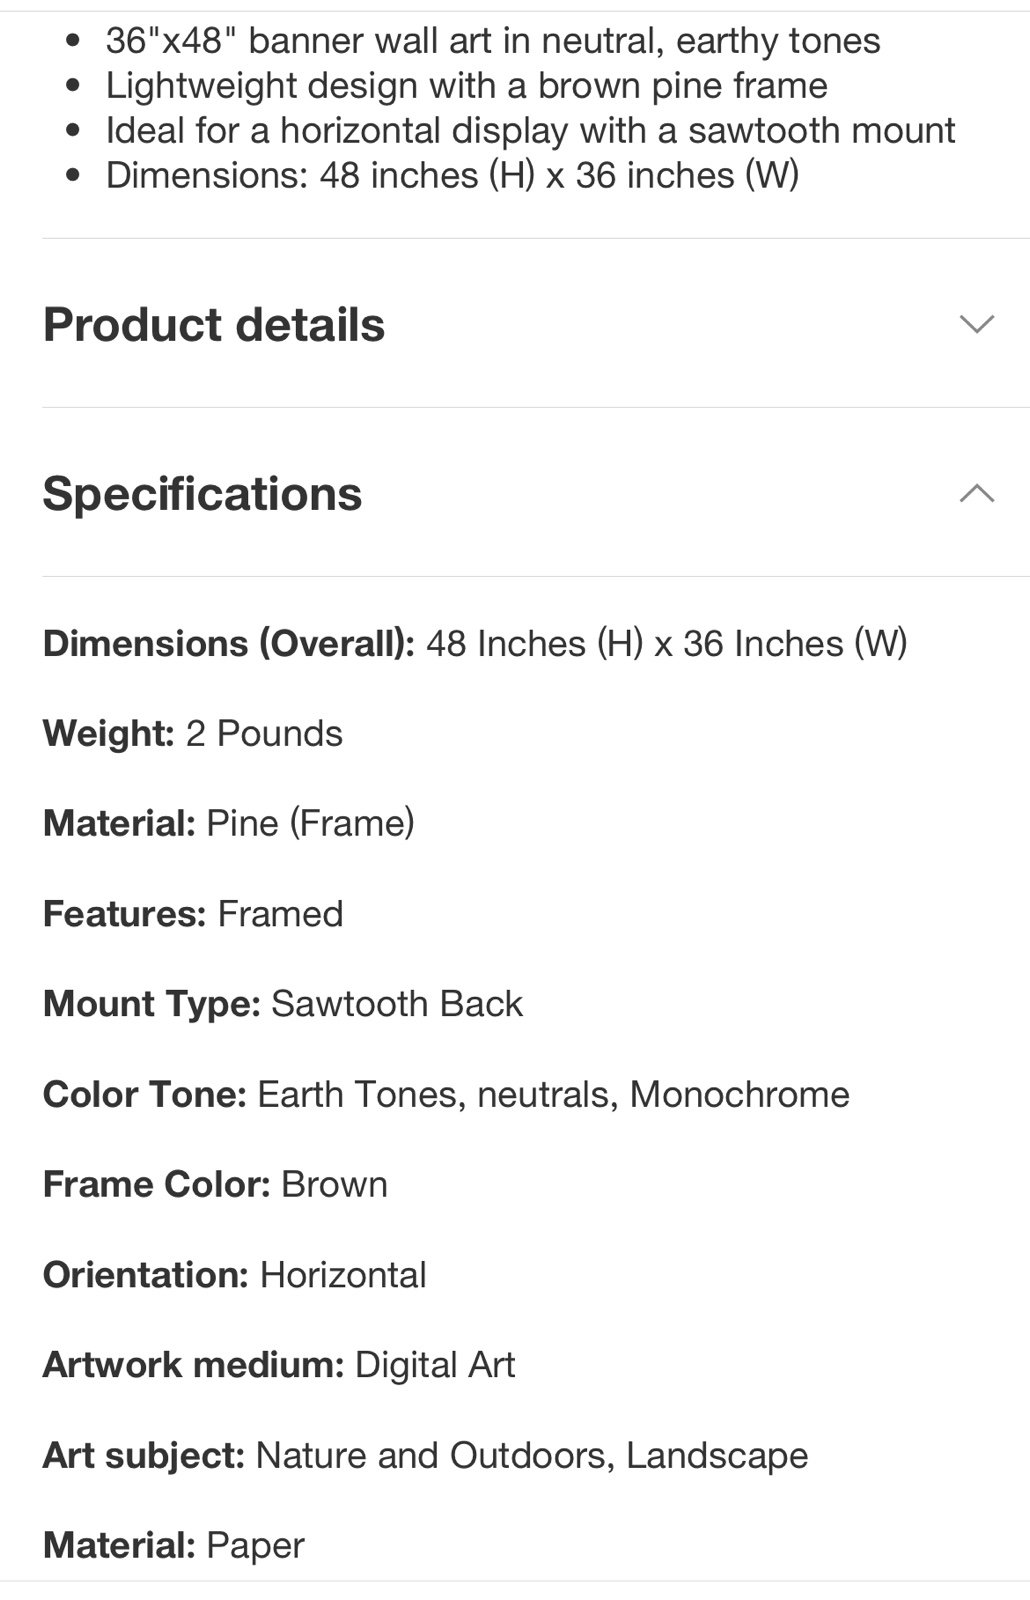Select the Material: Pine (Frame) row
This screenshot has height=1600, width=1030.
click(x=229, y=823)
